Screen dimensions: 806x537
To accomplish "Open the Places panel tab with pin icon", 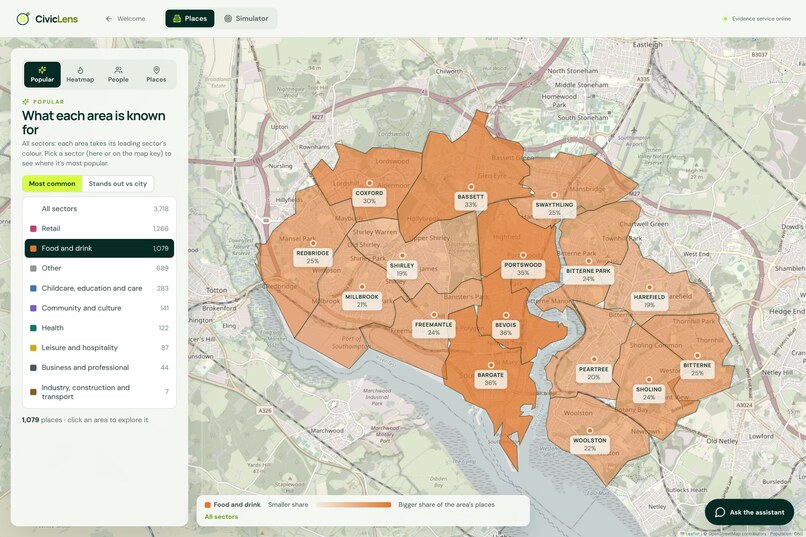I will [x=156, y=75].
